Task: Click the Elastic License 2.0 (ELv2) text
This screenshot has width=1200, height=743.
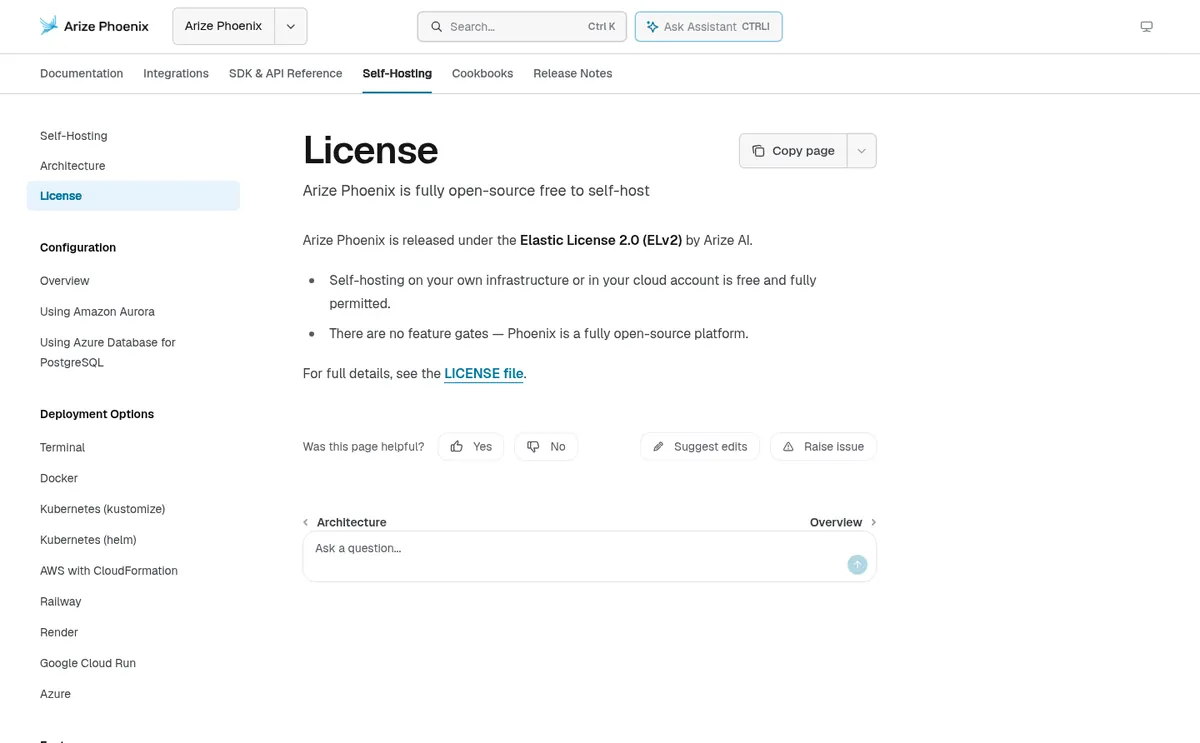Action: [x=601, y=240]
